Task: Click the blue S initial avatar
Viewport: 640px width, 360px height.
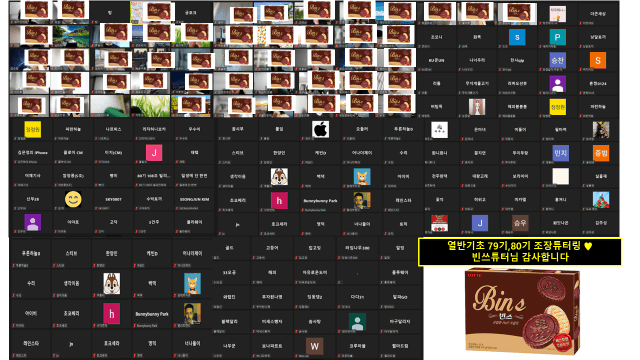Action: coord(517,37)
